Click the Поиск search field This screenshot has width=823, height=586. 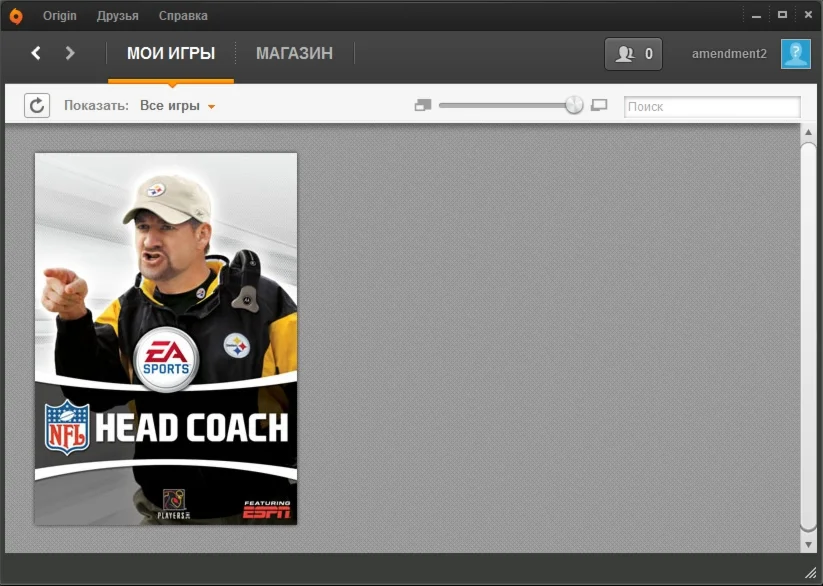click(x=712, y=106)
